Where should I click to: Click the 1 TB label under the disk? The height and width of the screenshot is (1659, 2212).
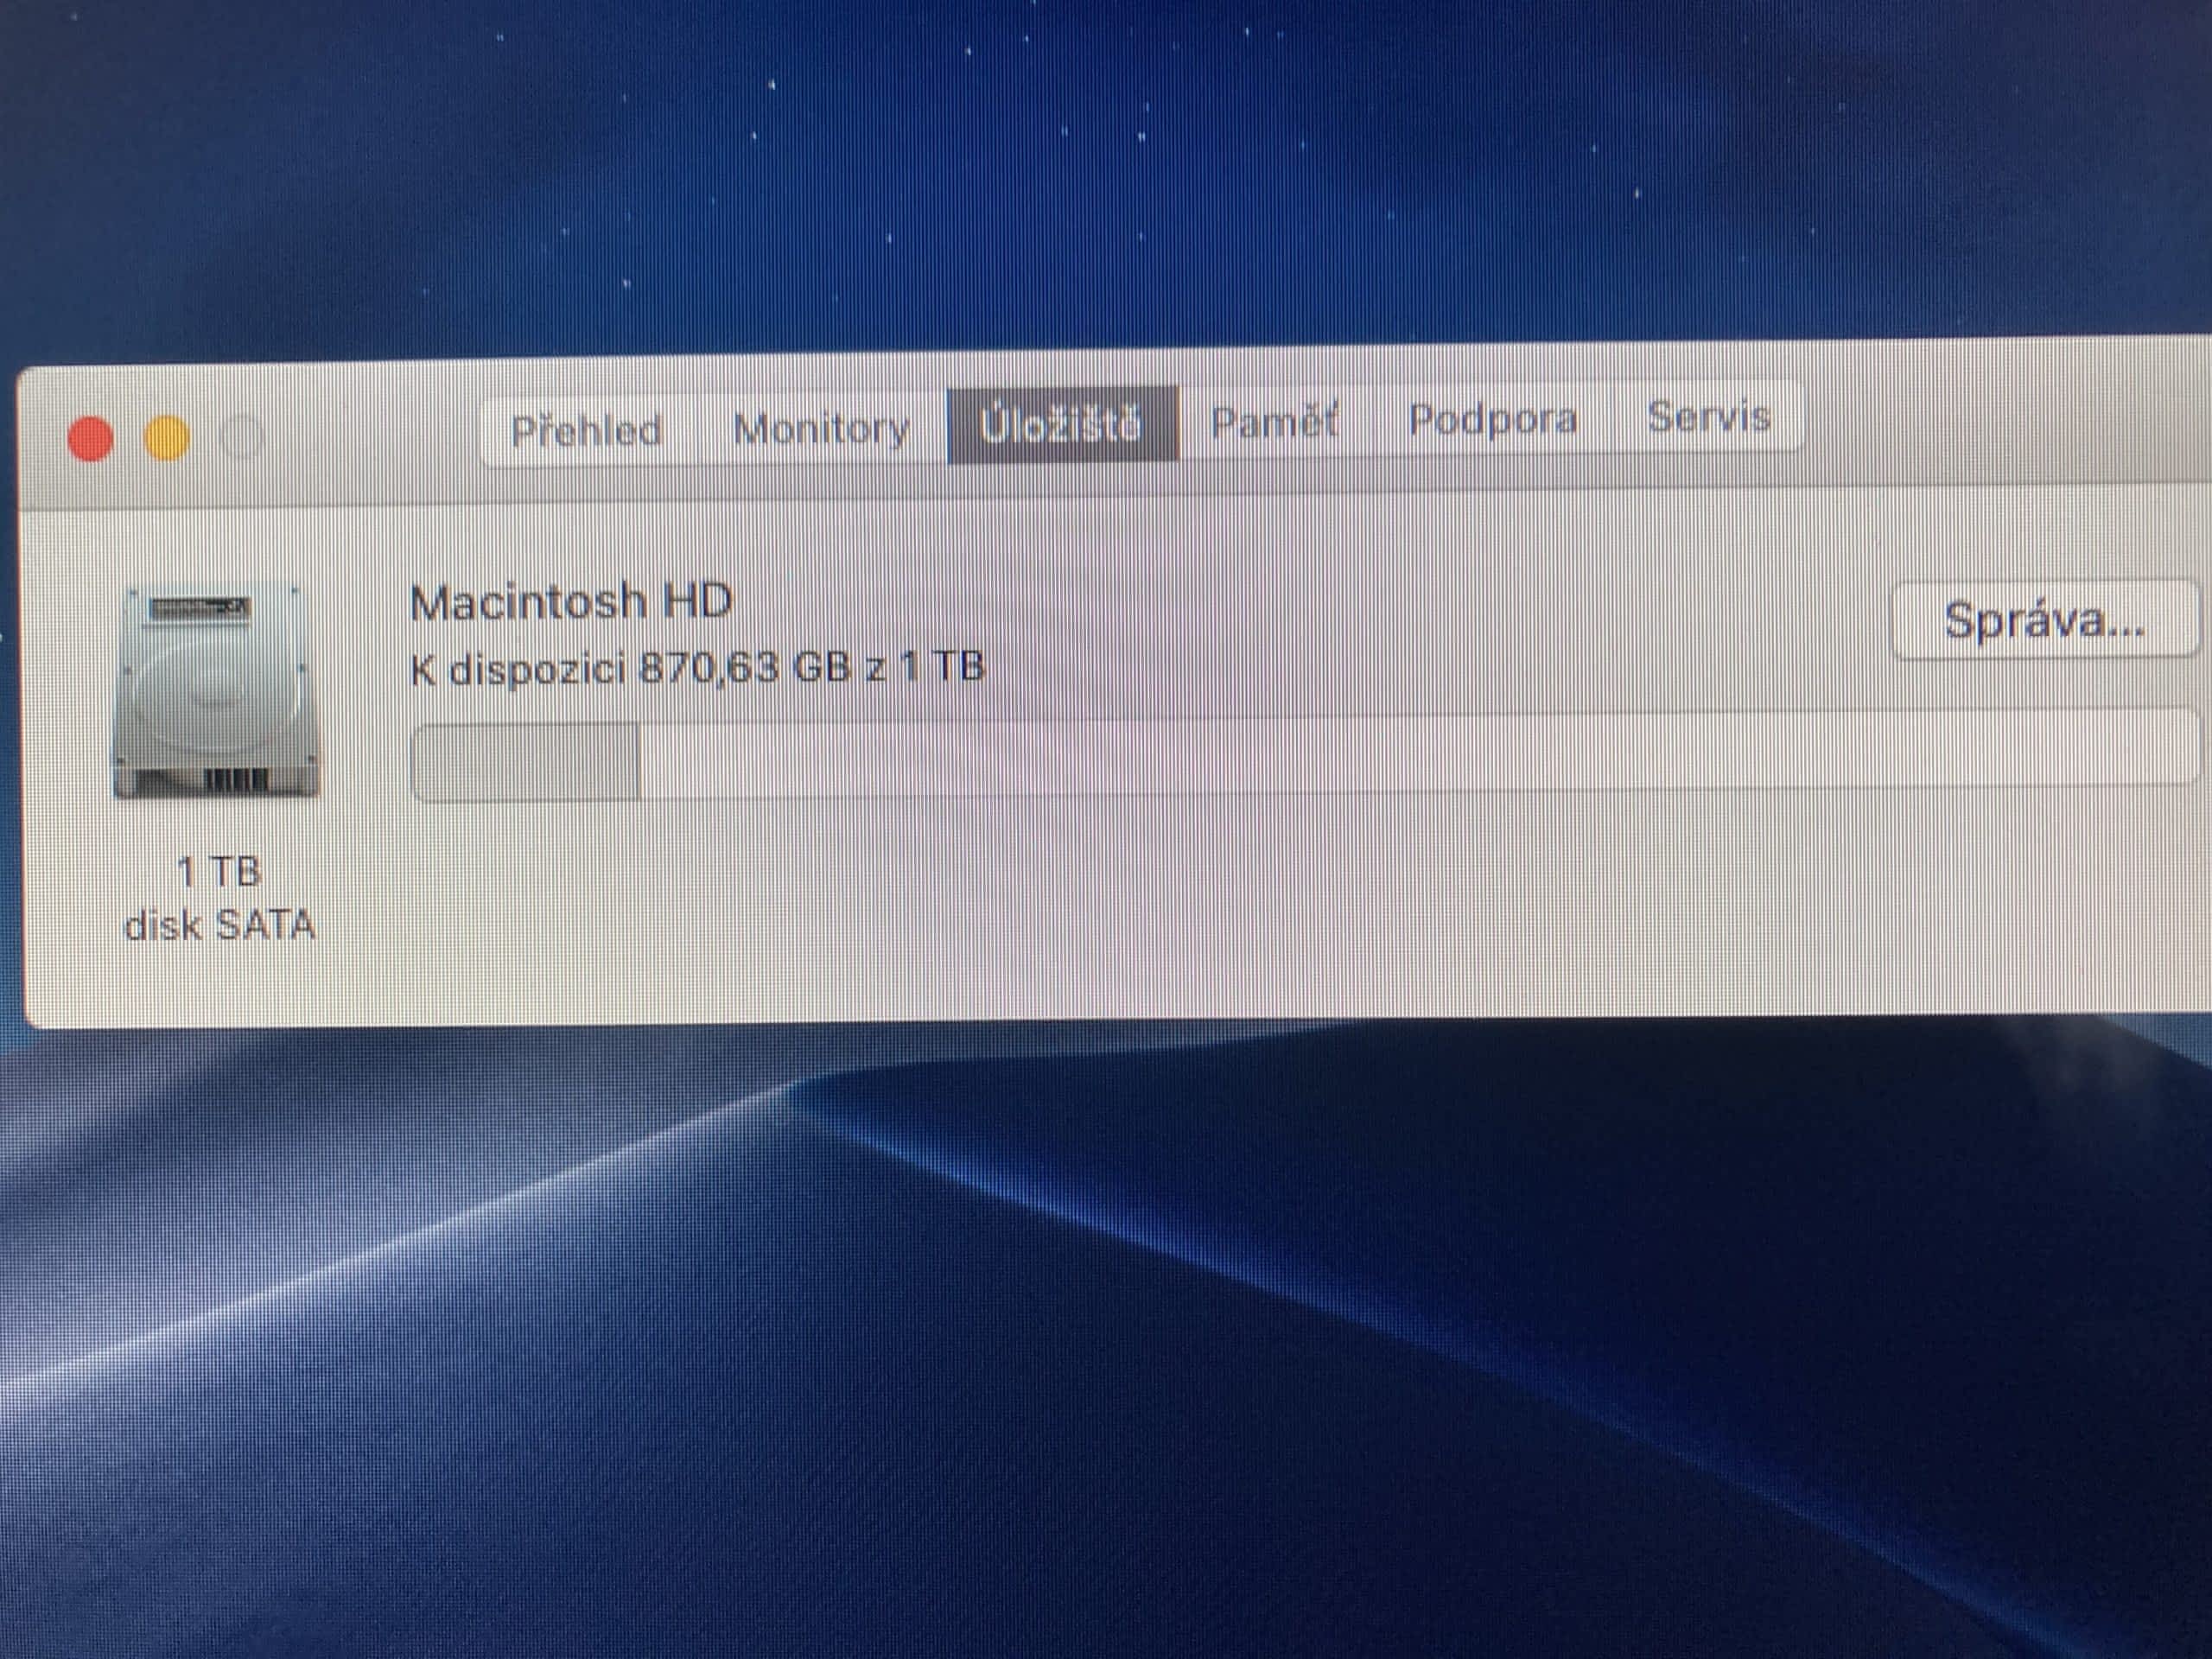pyautogui.click(x=219, y=872)
